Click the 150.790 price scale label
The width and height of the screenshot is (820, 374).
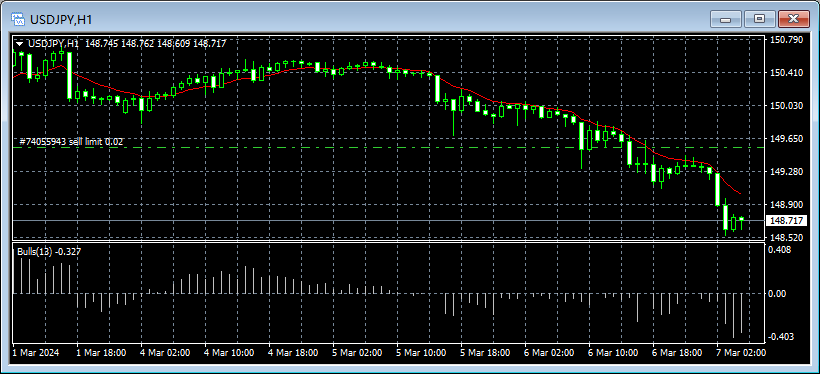click(x=786, y=40)
